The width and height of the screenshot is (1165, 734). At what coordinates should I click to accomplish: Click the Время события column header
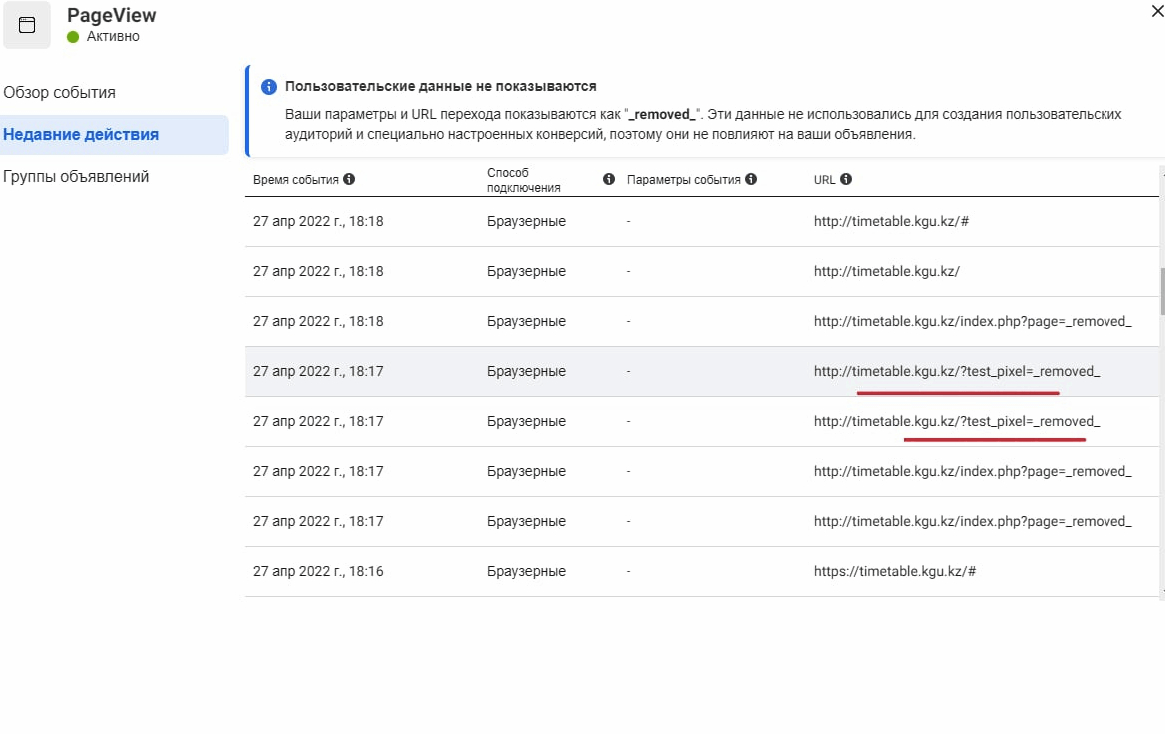[x=296, y=180]
